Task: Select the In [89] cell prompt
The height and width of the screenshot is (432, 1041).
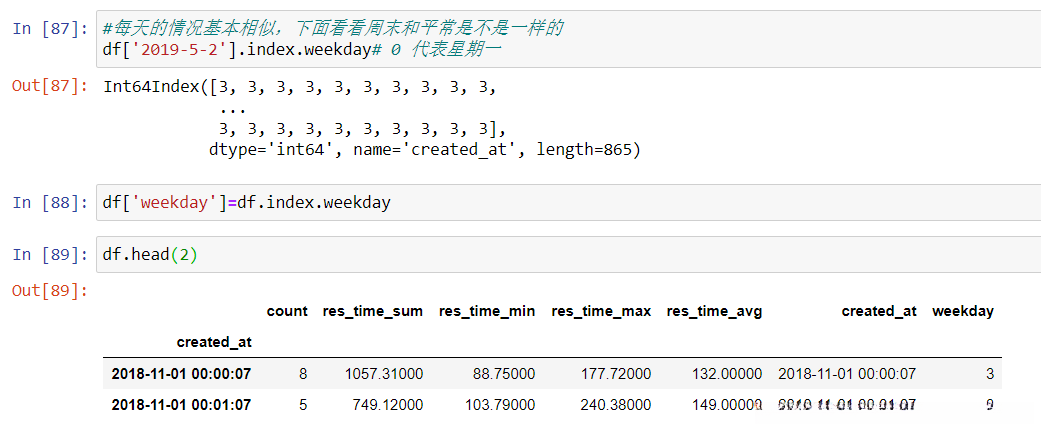Action: 43,254
